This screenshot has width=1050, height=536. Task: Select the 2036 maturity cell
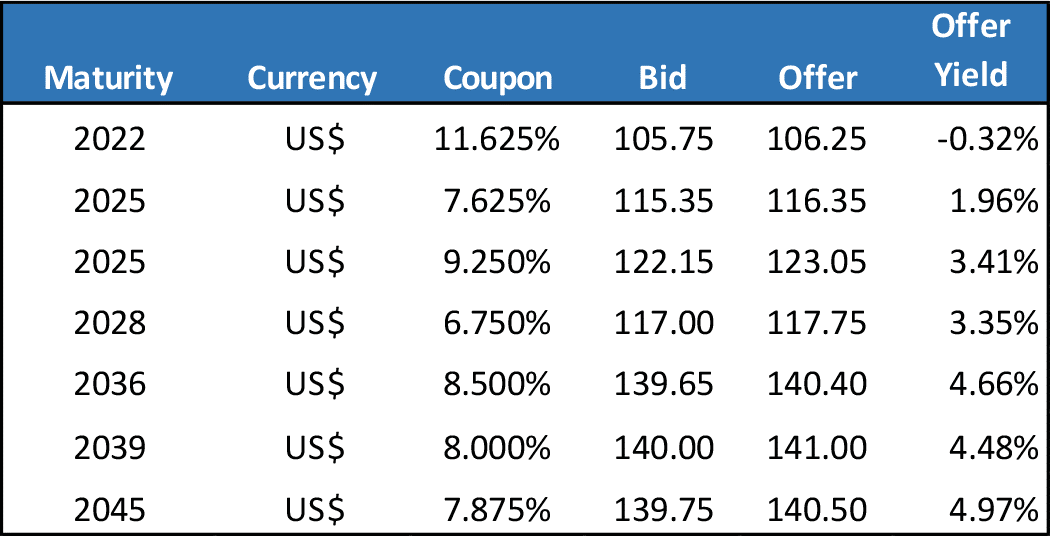pos(109,385)
